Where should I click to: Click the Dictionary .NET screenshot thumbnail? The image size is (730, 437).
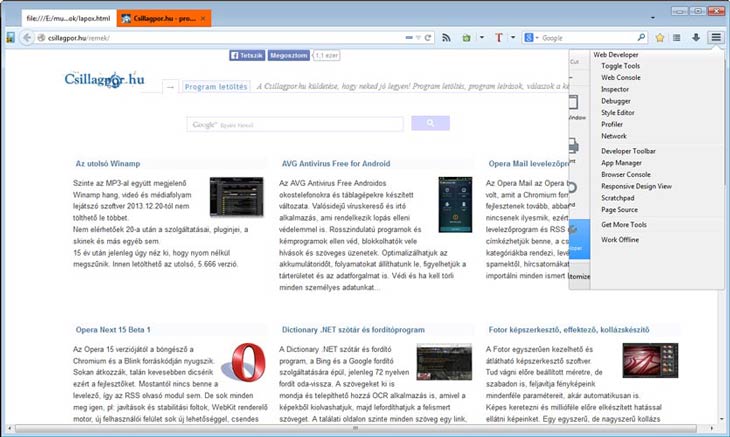click(x=444, y=362)
